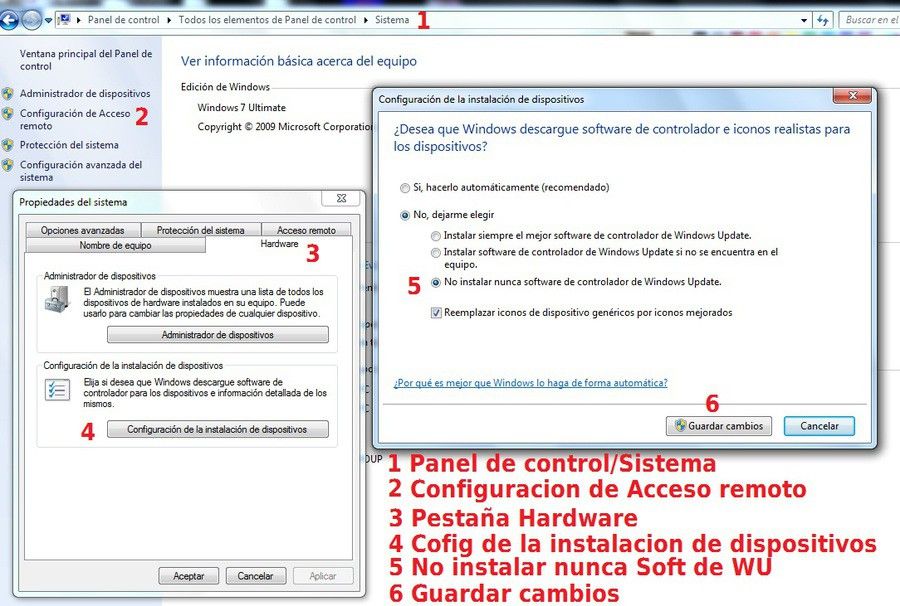Click the Control Panel icon in address bar
The width and height of the screenshot is (900, 606).
click(x=64, y=20)
